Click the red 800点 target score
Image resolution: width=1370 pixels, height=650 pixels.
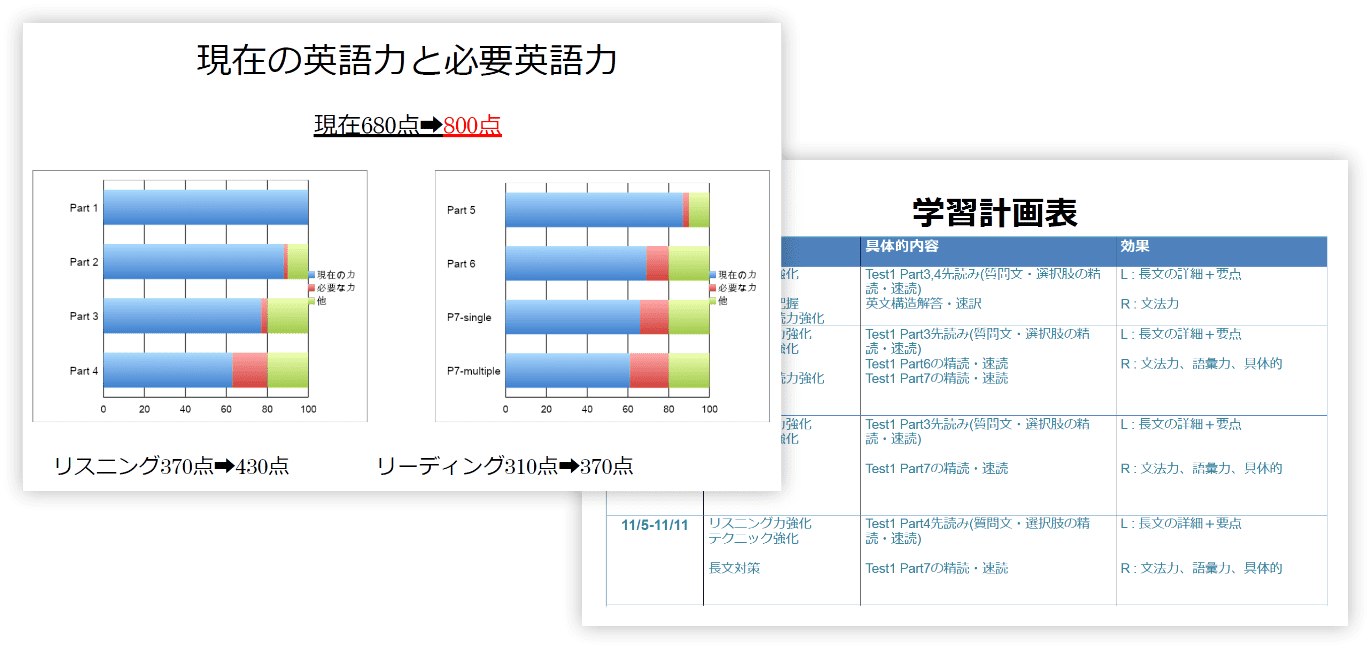click(472, 126)
